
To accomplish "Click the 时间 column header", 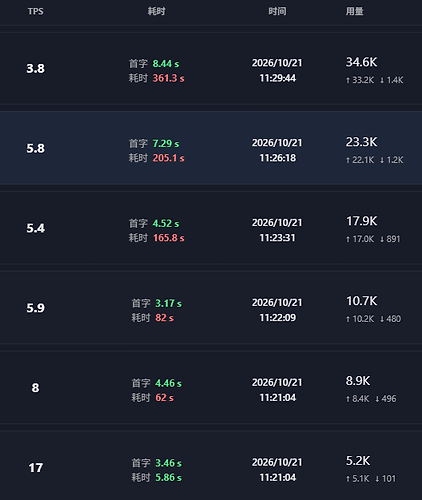I will (x=277, y=11).
